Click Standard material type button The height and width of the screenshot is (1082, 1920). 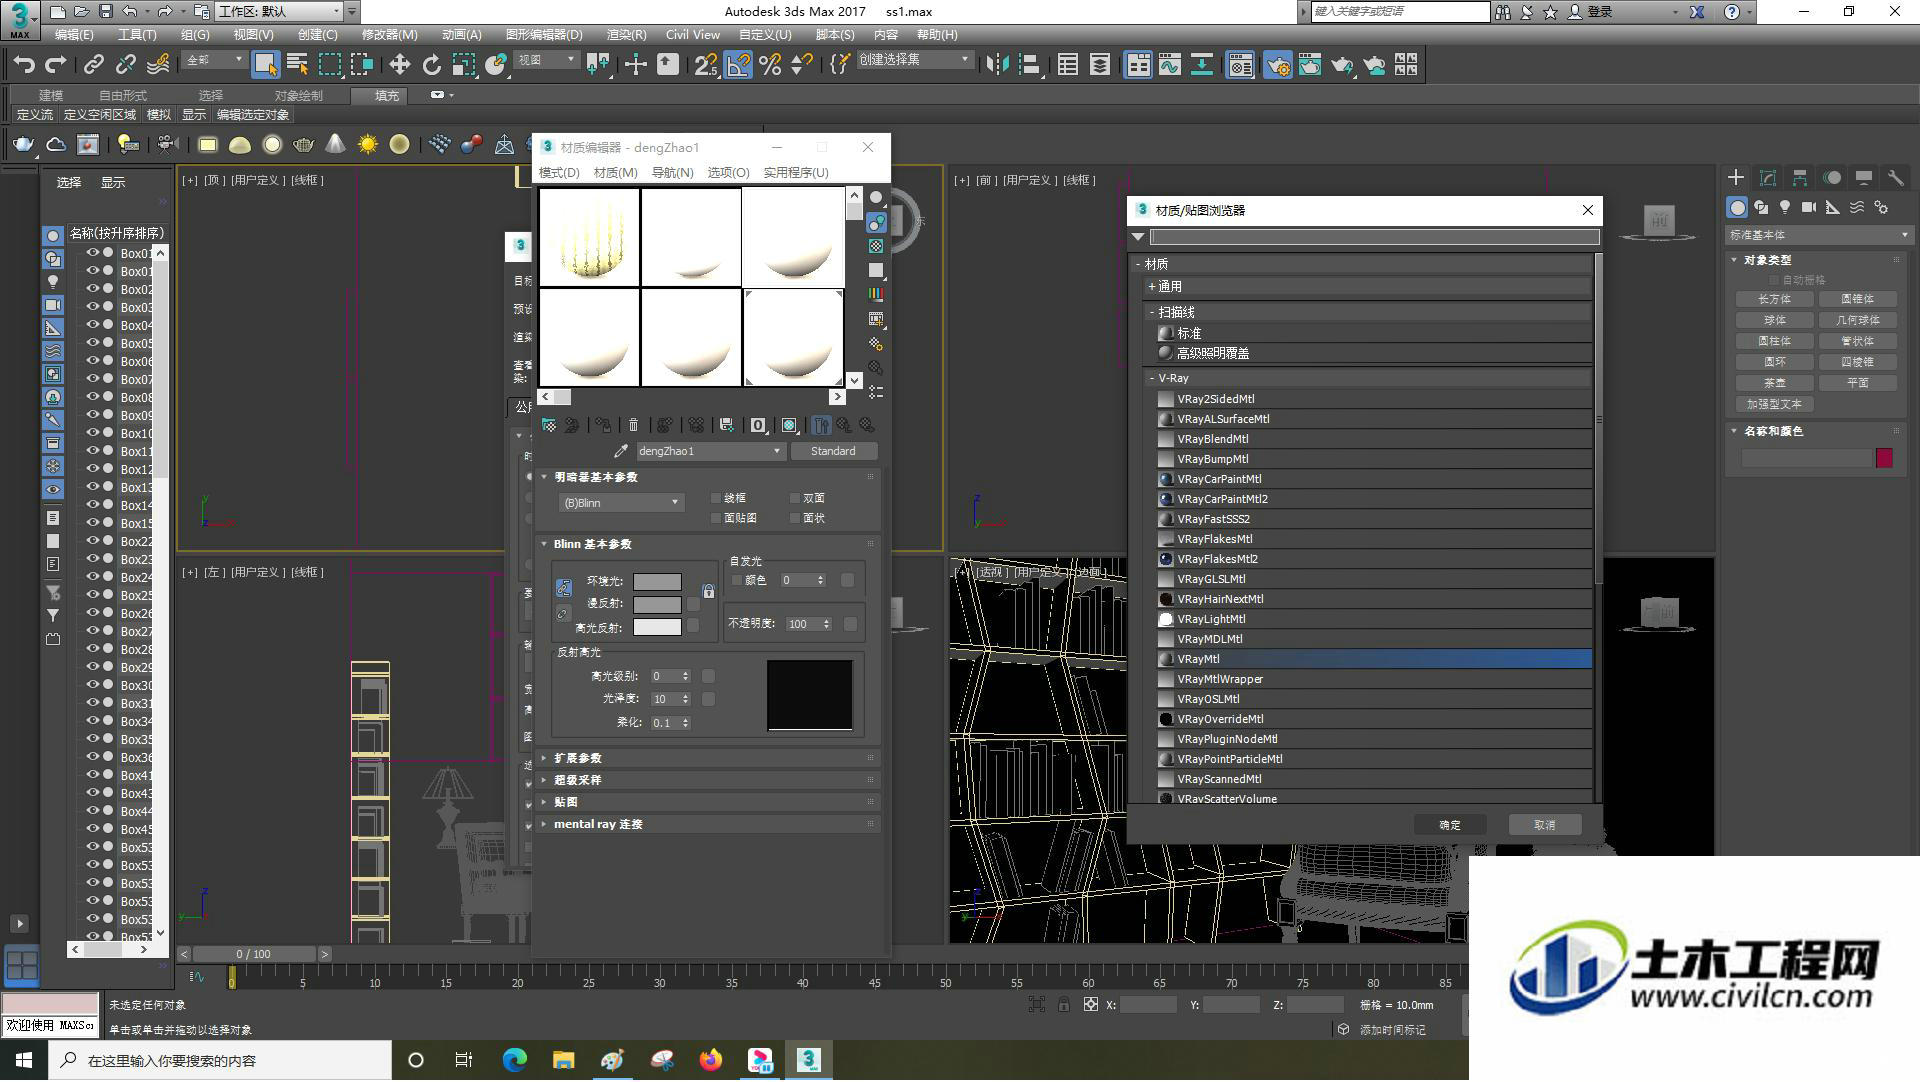pyautogui.click(x=833, y=451)
